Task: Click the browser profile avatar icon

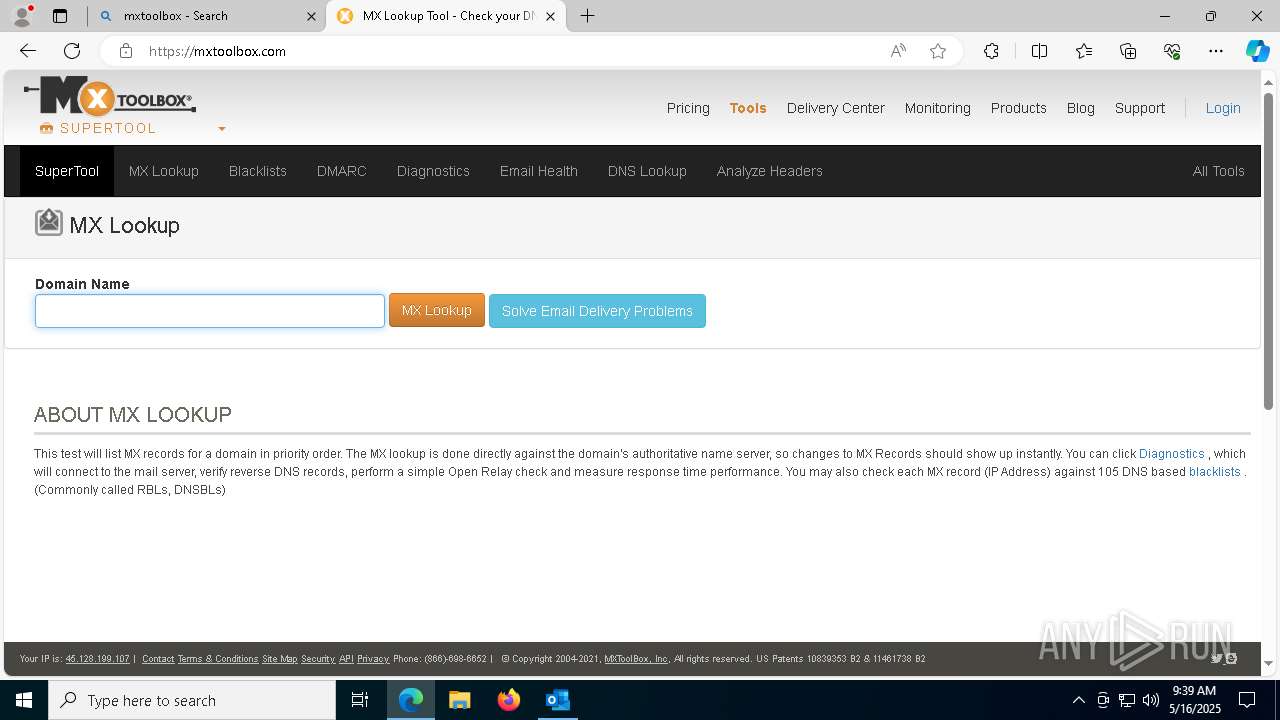Action: click(x=21, y=16)
